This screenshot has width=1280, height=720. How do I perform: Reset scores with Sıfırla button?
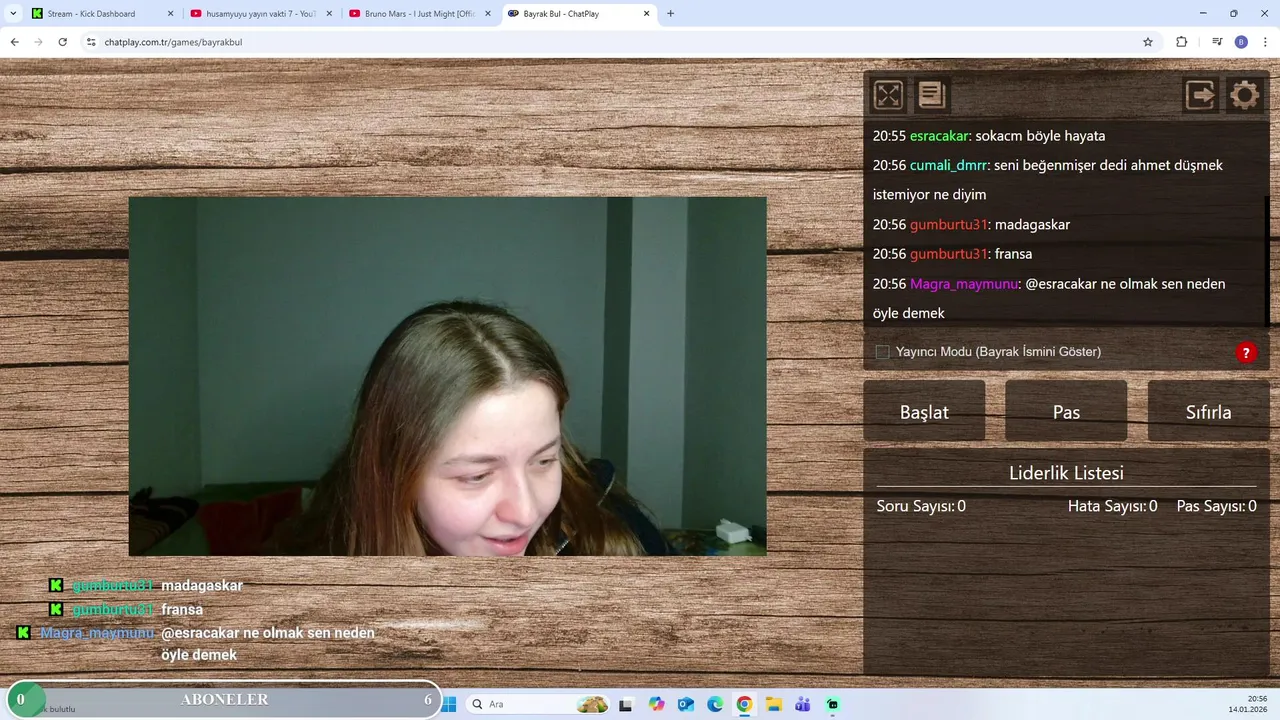tap(1208, 412)
